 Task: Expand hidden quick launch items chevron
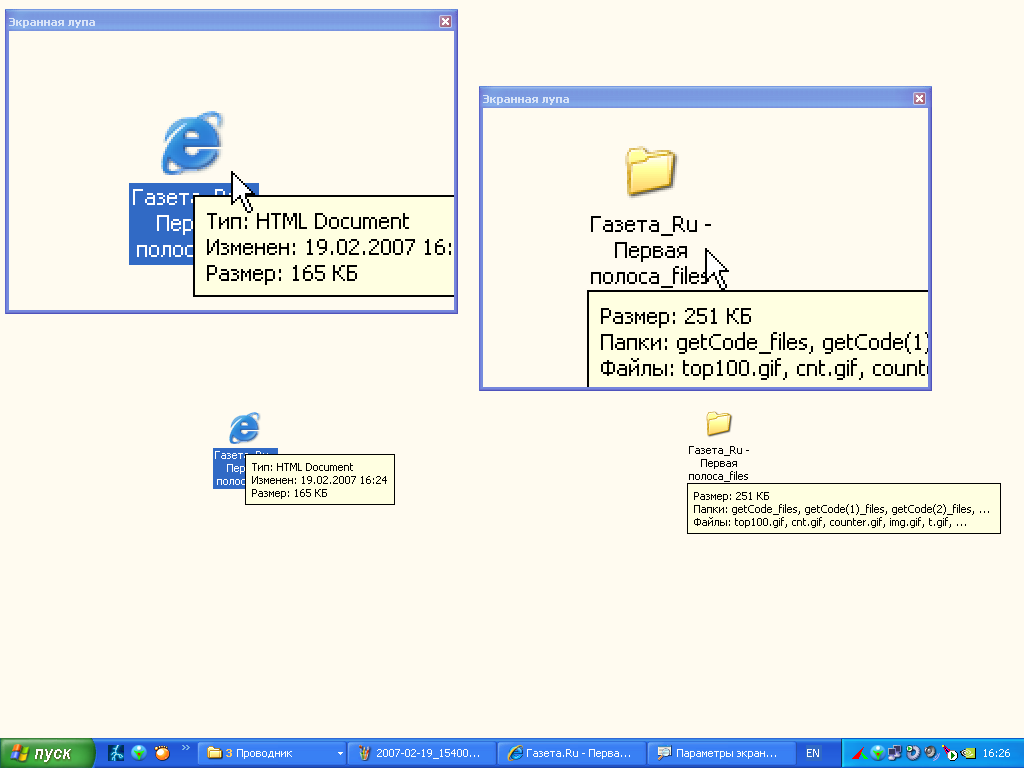point(186,748)
